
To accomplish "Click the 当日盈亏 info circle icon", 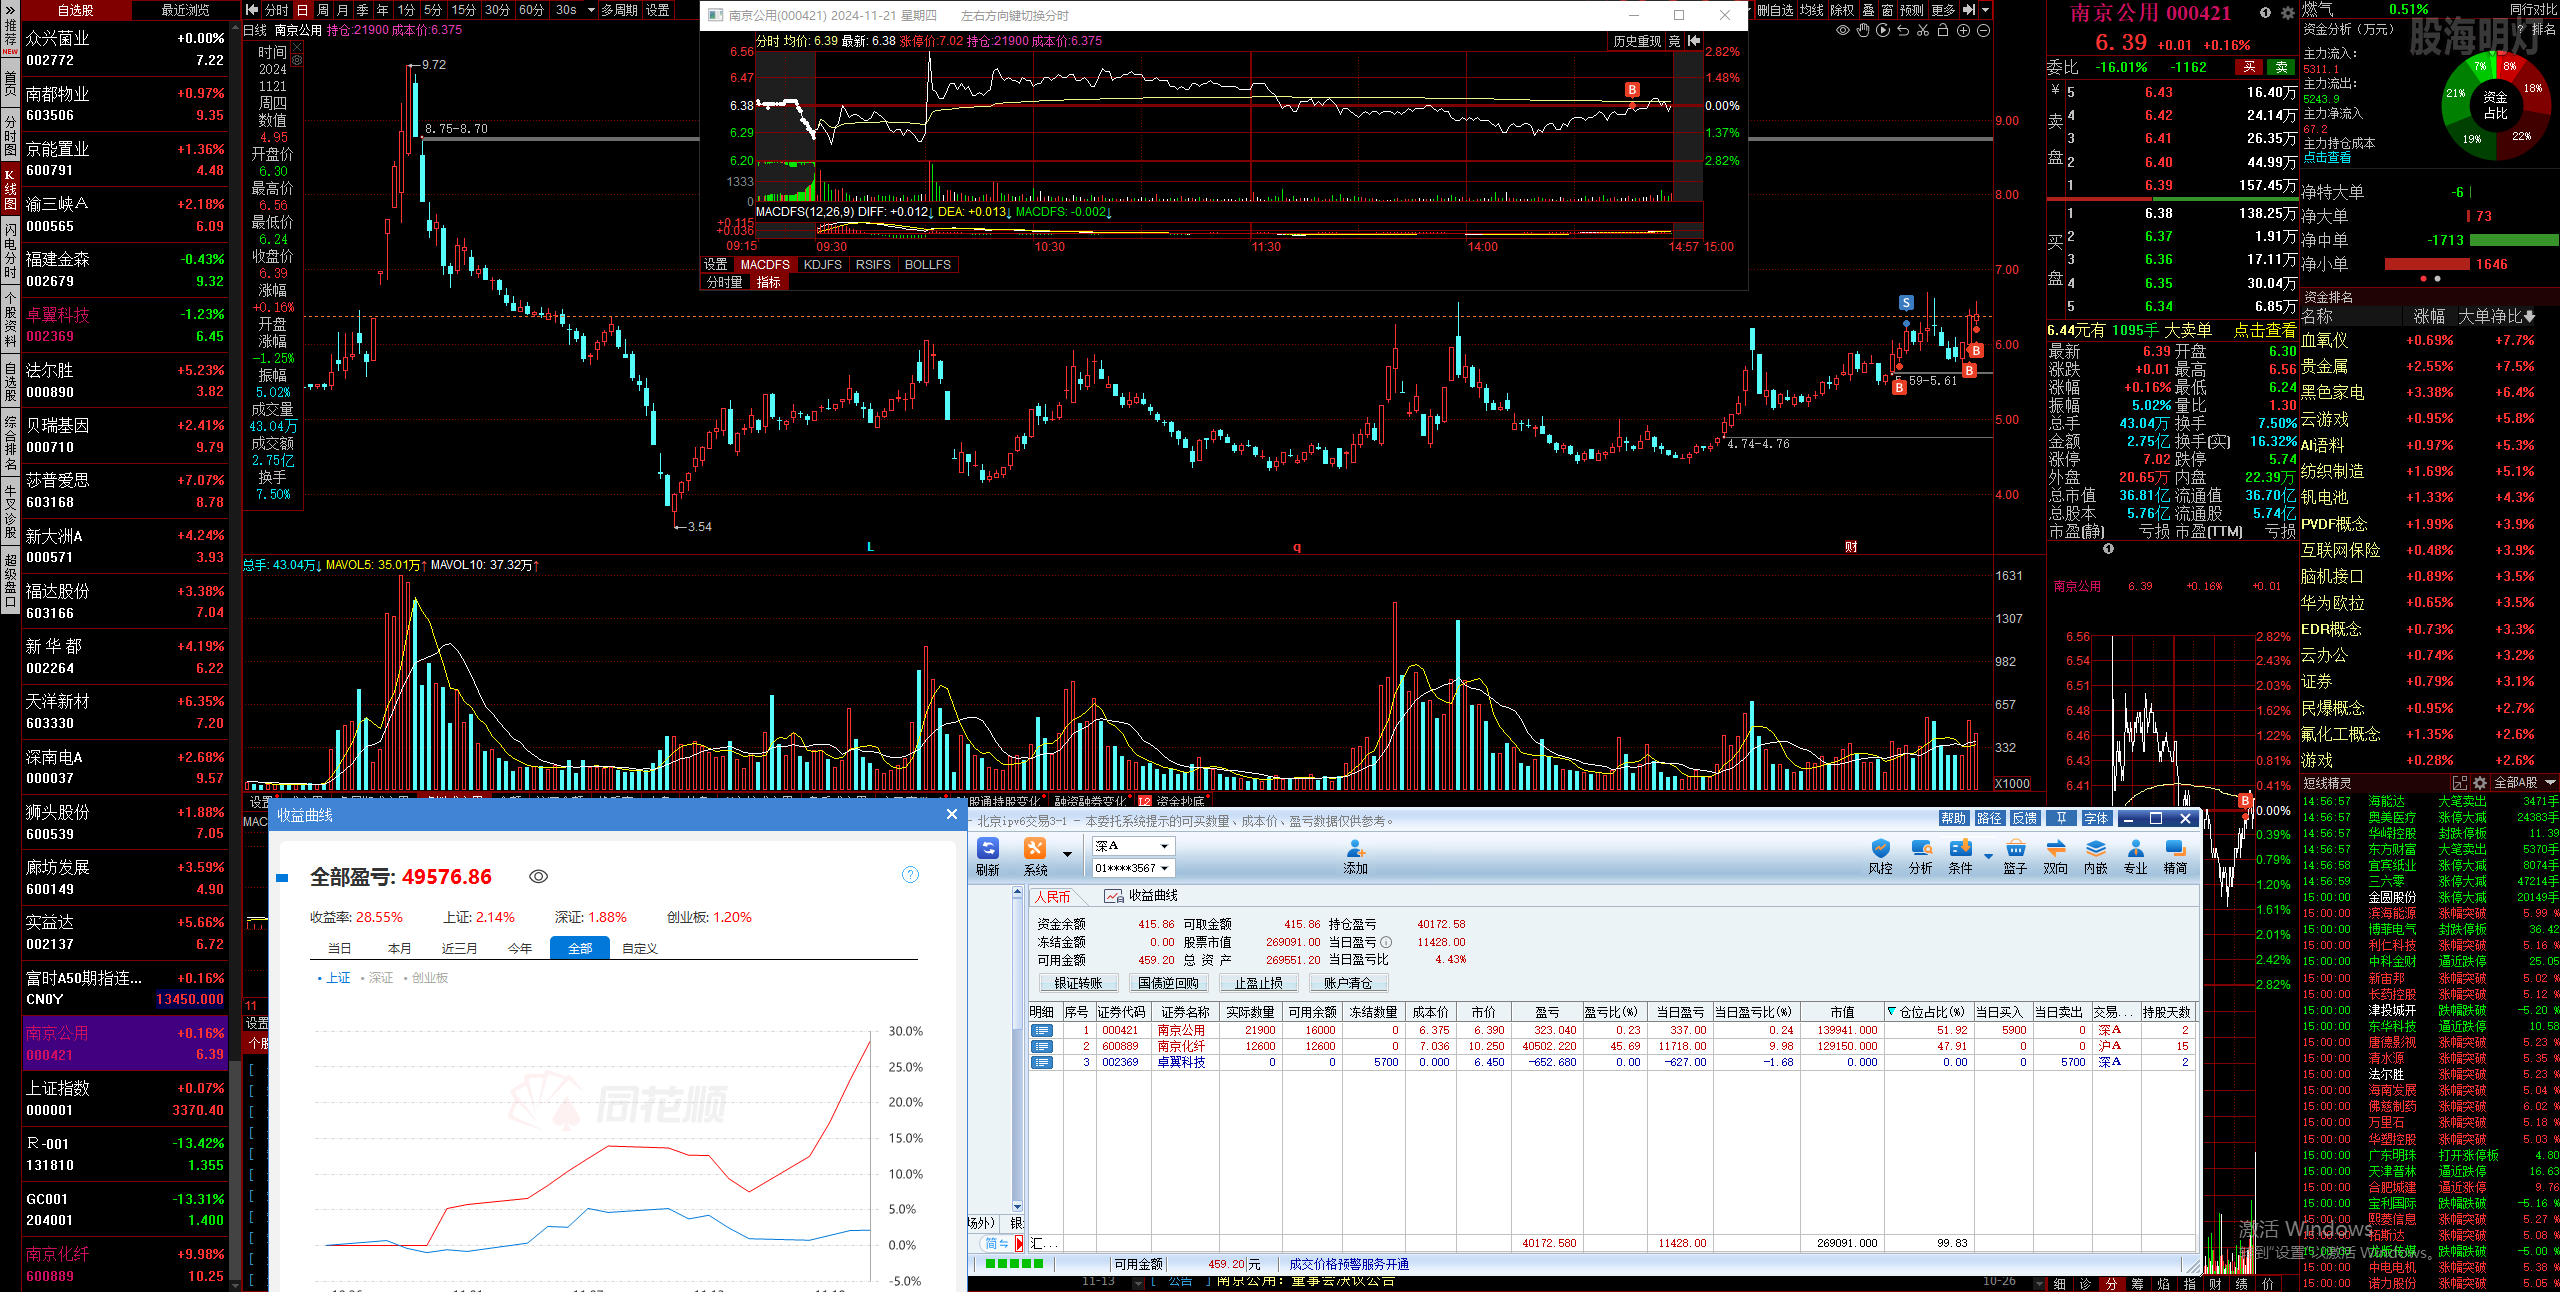I will pyautogui.click(x=1386, y=942).
